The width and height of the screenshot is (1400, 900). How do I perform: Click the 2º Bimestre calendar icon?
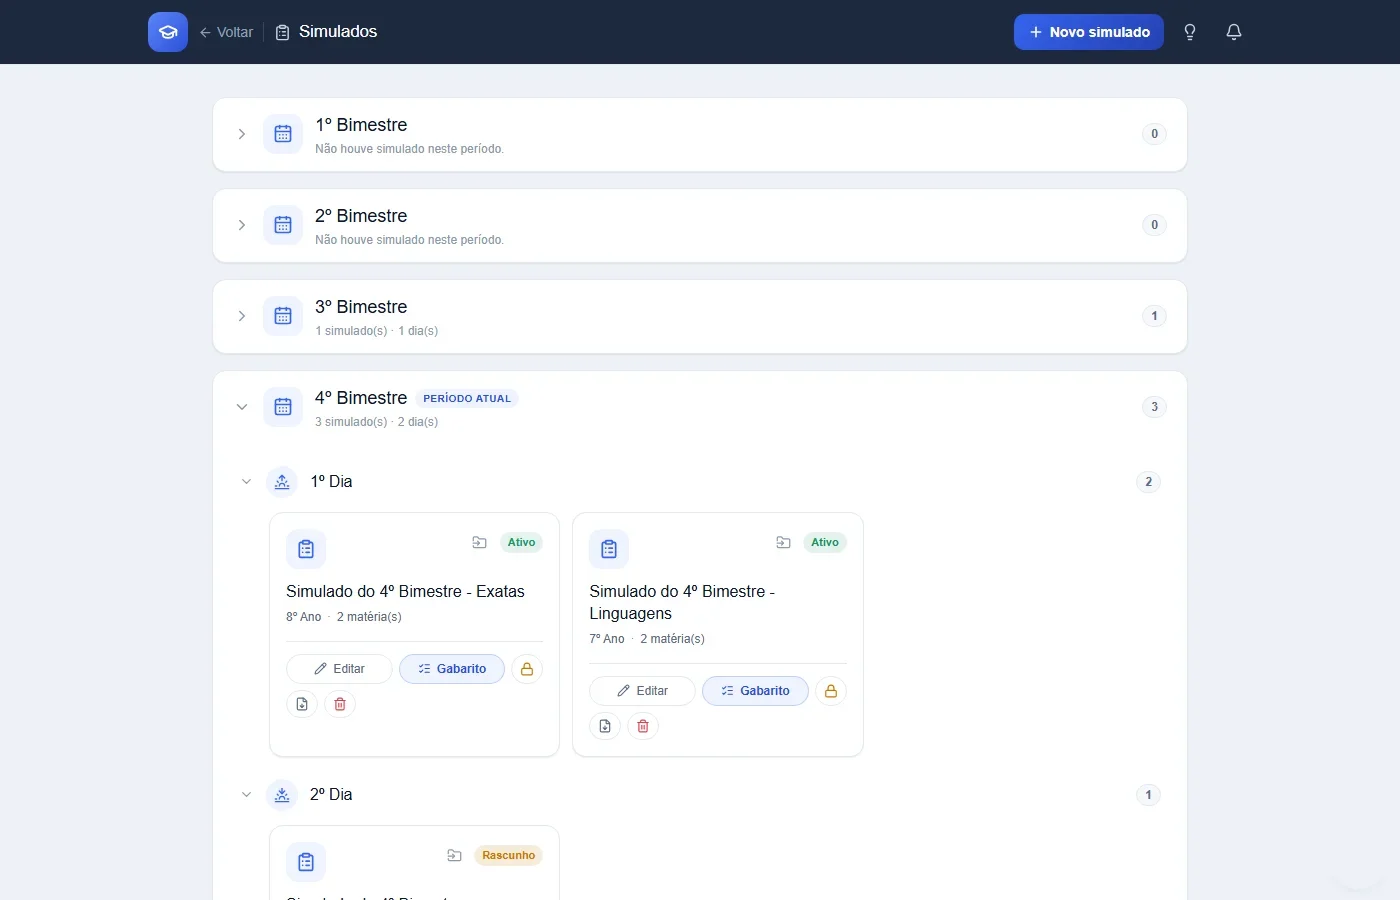click(283, 225)
